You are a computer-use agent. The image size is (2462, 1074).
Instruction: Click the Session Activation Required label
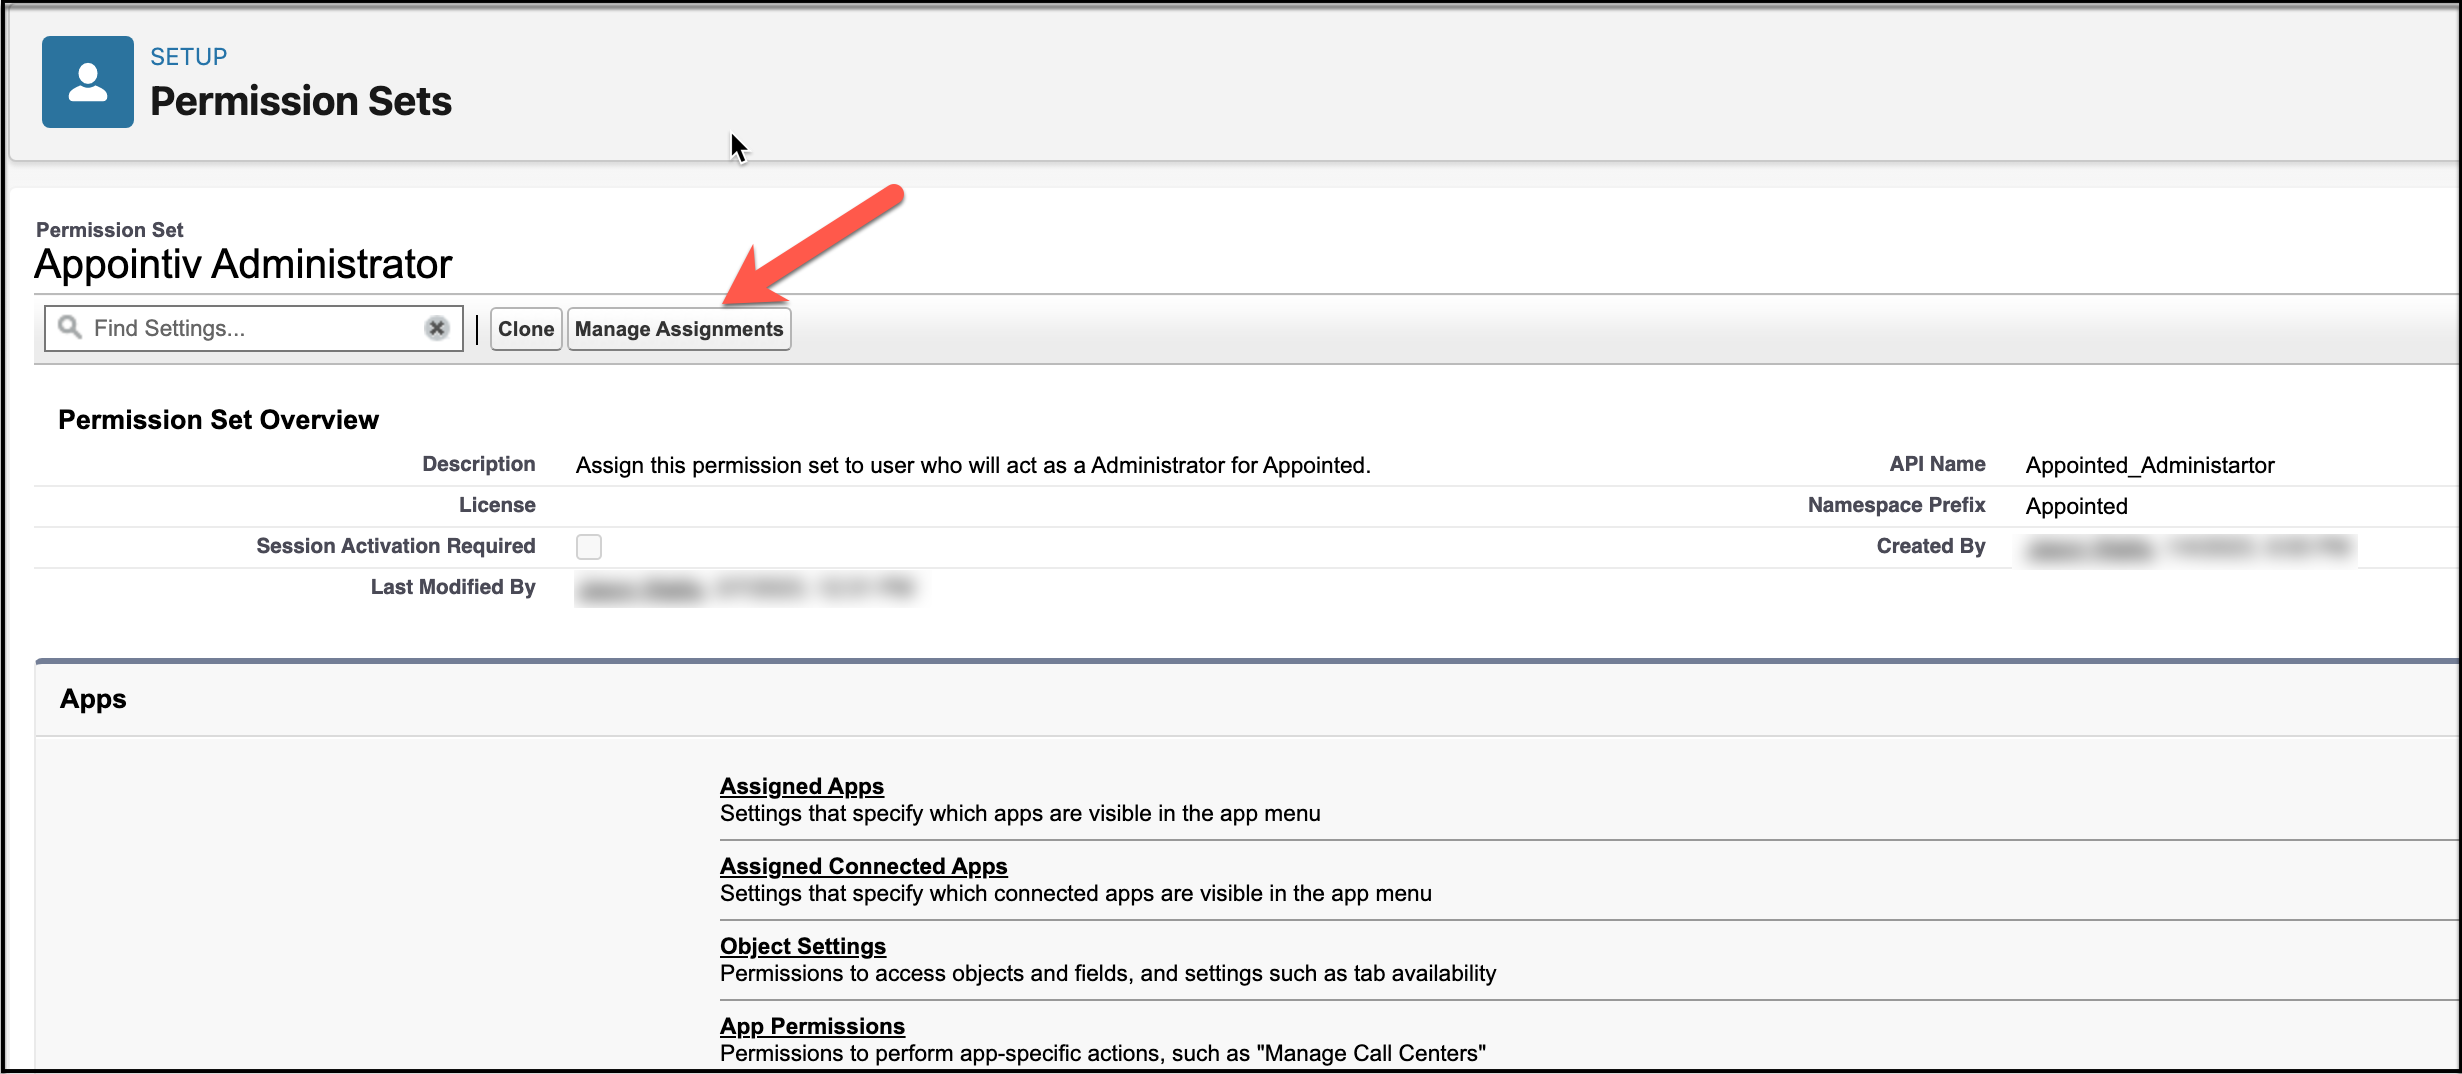coord(396,546)
